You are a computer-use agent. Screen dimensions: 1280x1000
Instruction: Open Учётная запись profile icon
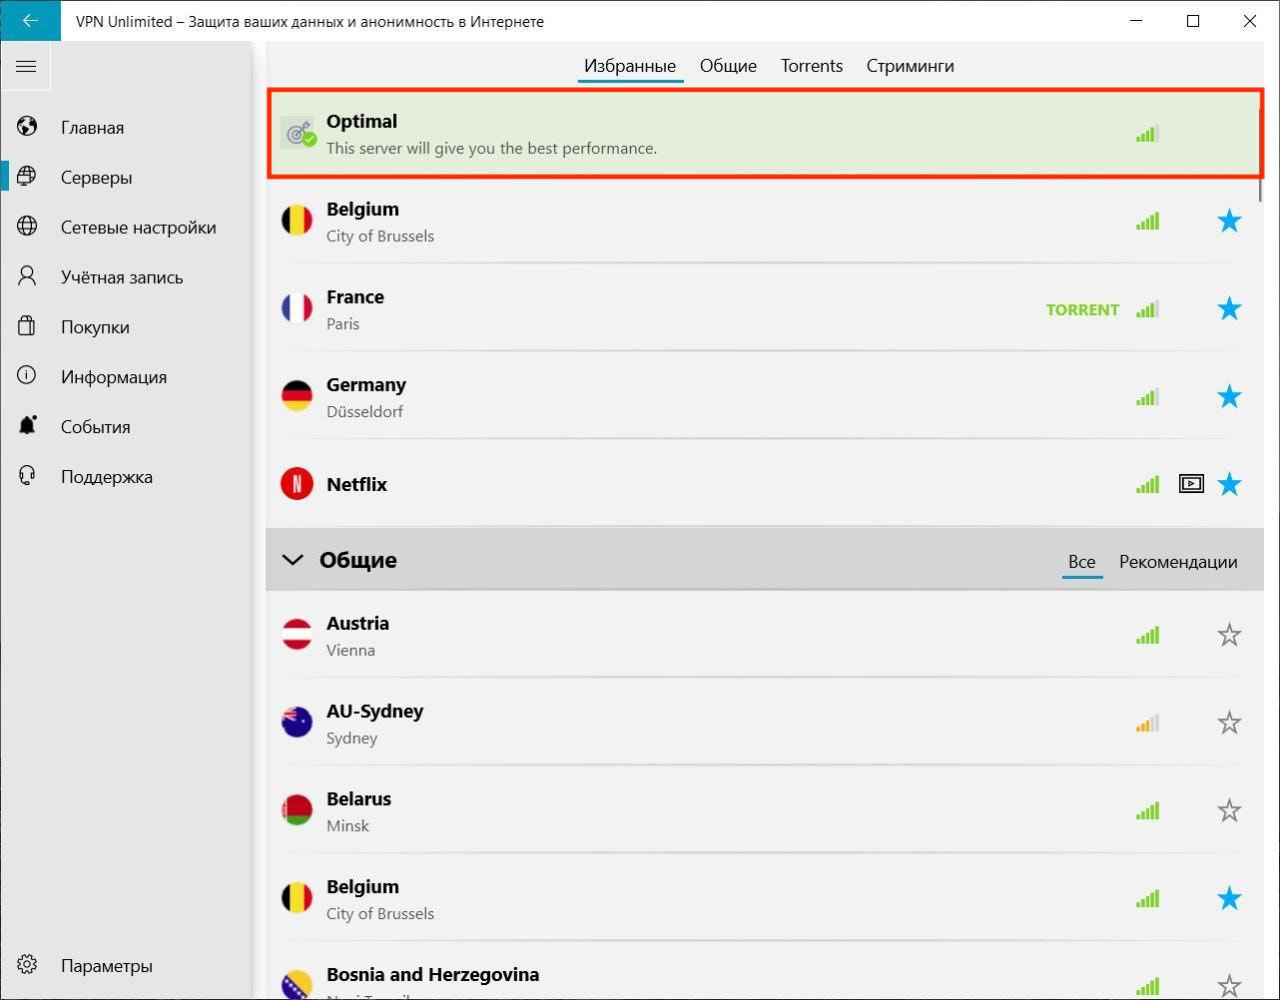click(x=27, y=277)
